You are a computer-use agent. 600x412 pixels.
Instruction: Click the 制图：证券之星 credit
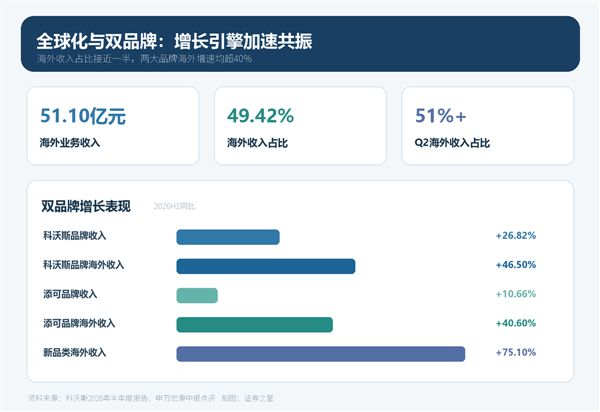tap(248, 398)
